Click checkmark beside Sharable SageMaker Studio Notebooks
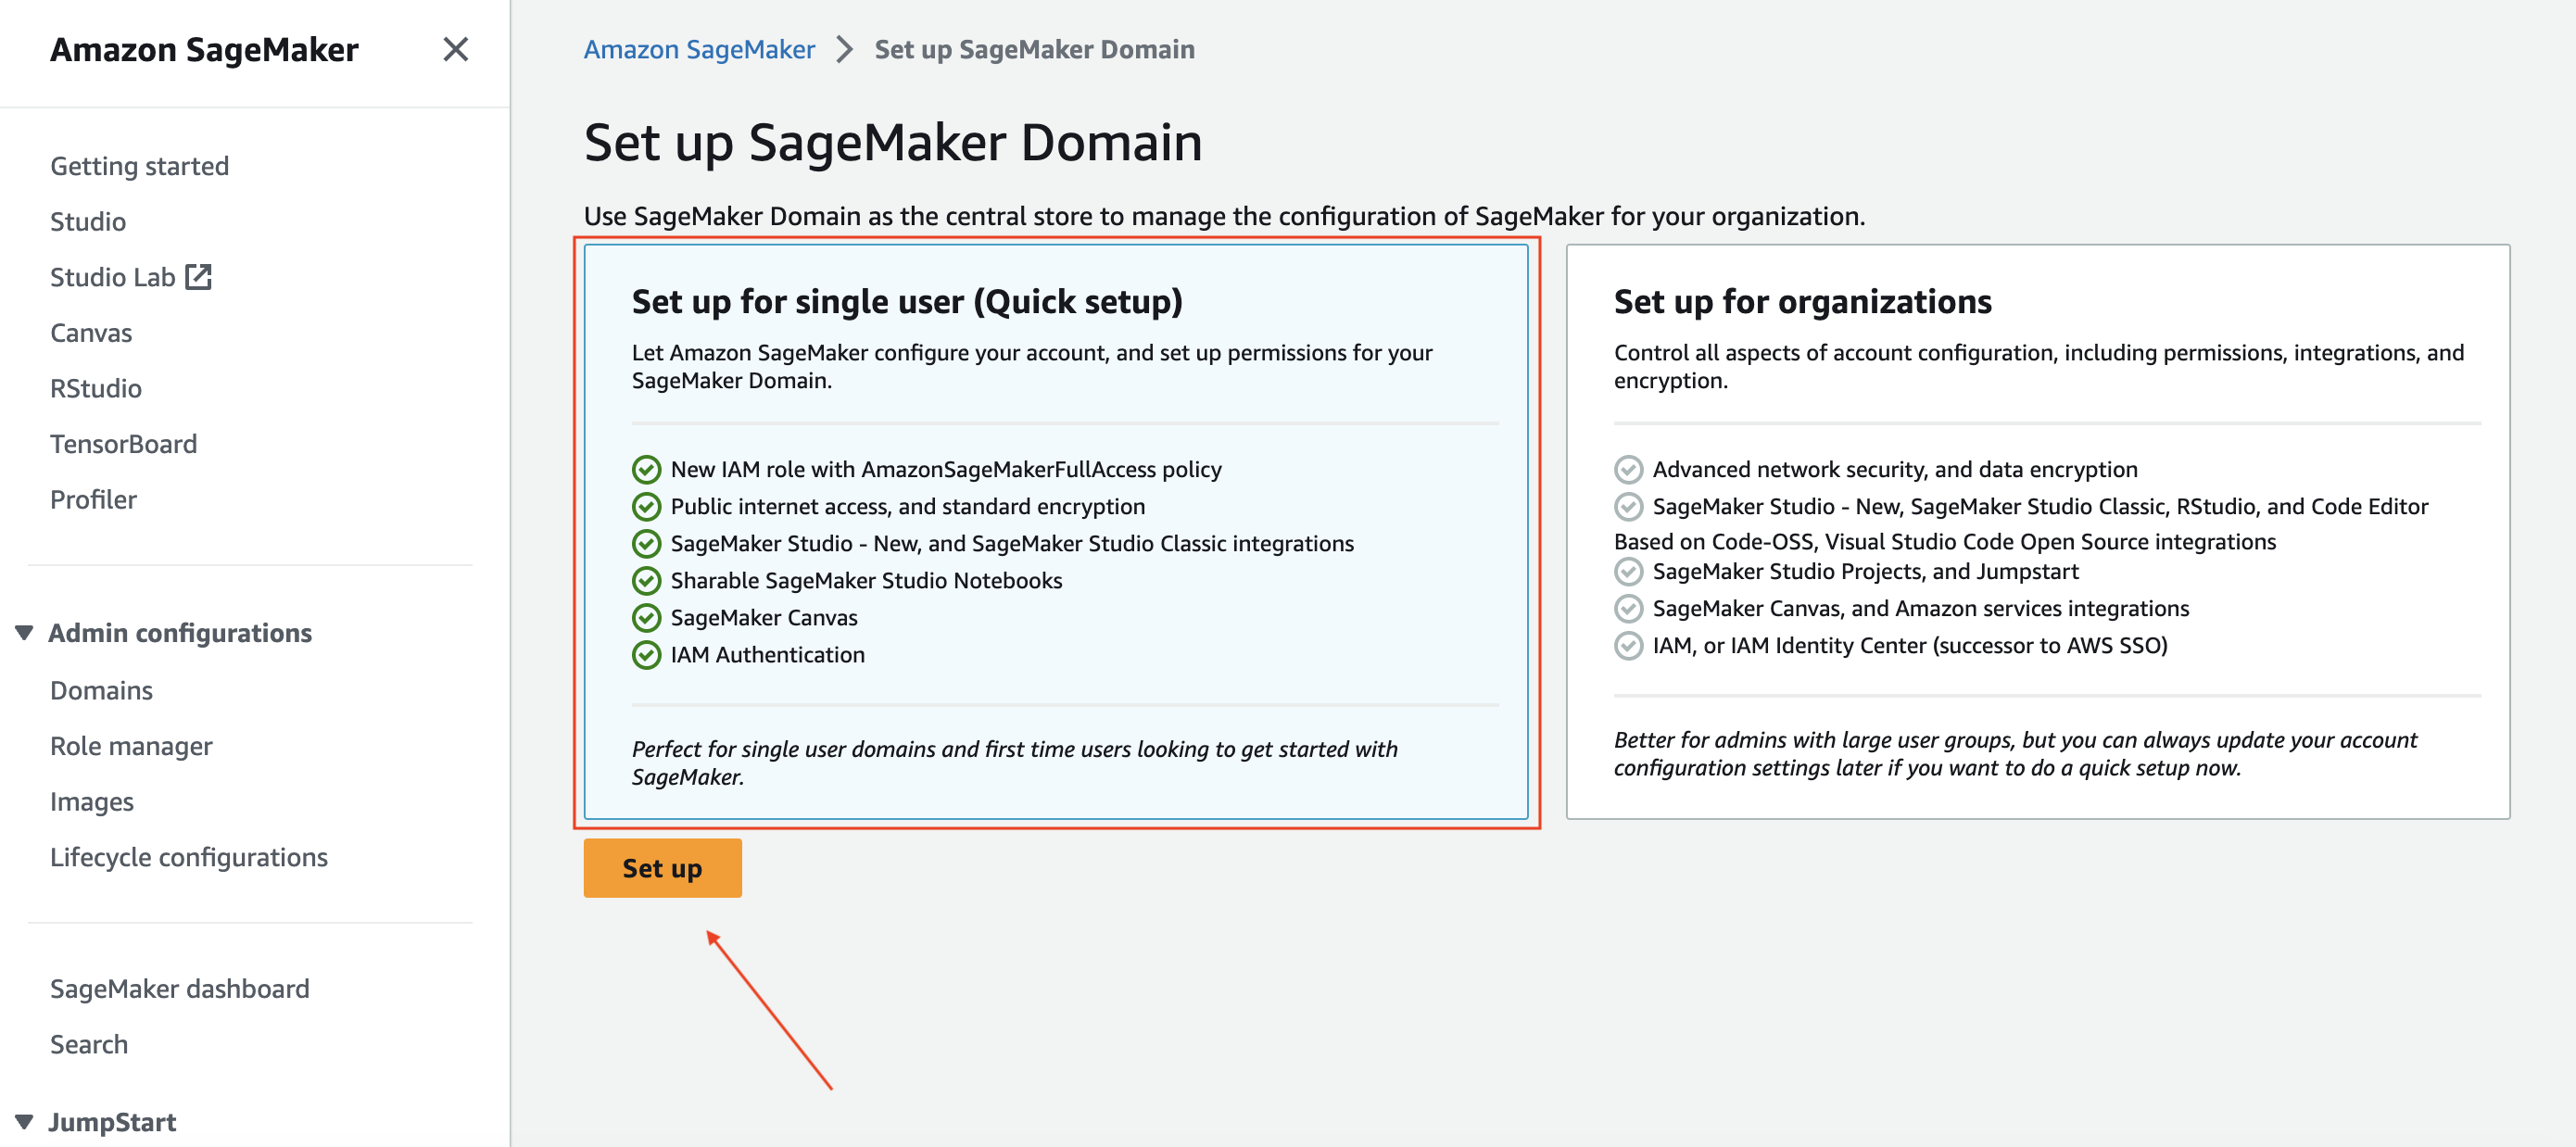This screenshot has width=2576, height=1147. click(x=646, y=581)
